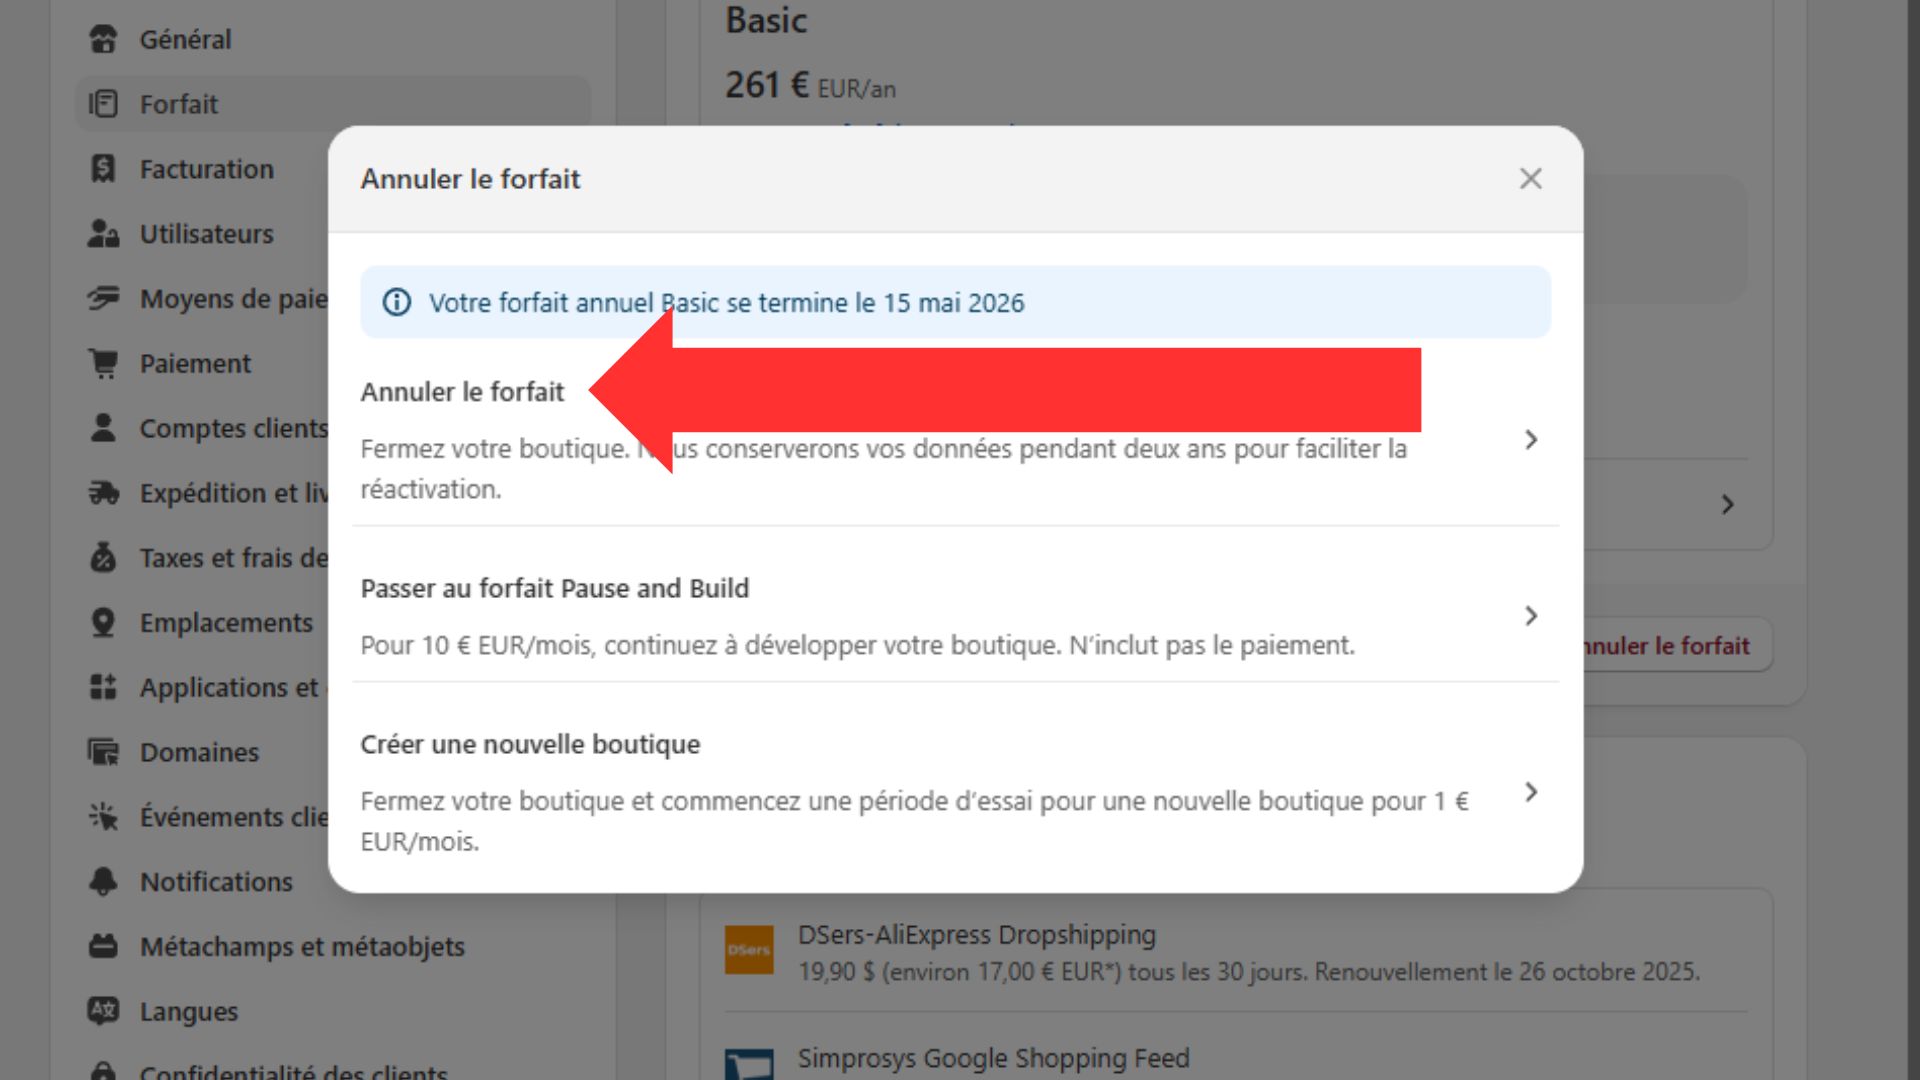Open the Forfait settings menu item

tap(179, 104)
